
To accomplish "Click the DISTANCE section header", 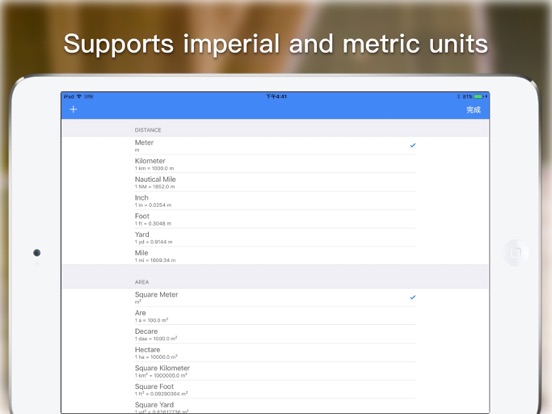I will coord(148,130).
